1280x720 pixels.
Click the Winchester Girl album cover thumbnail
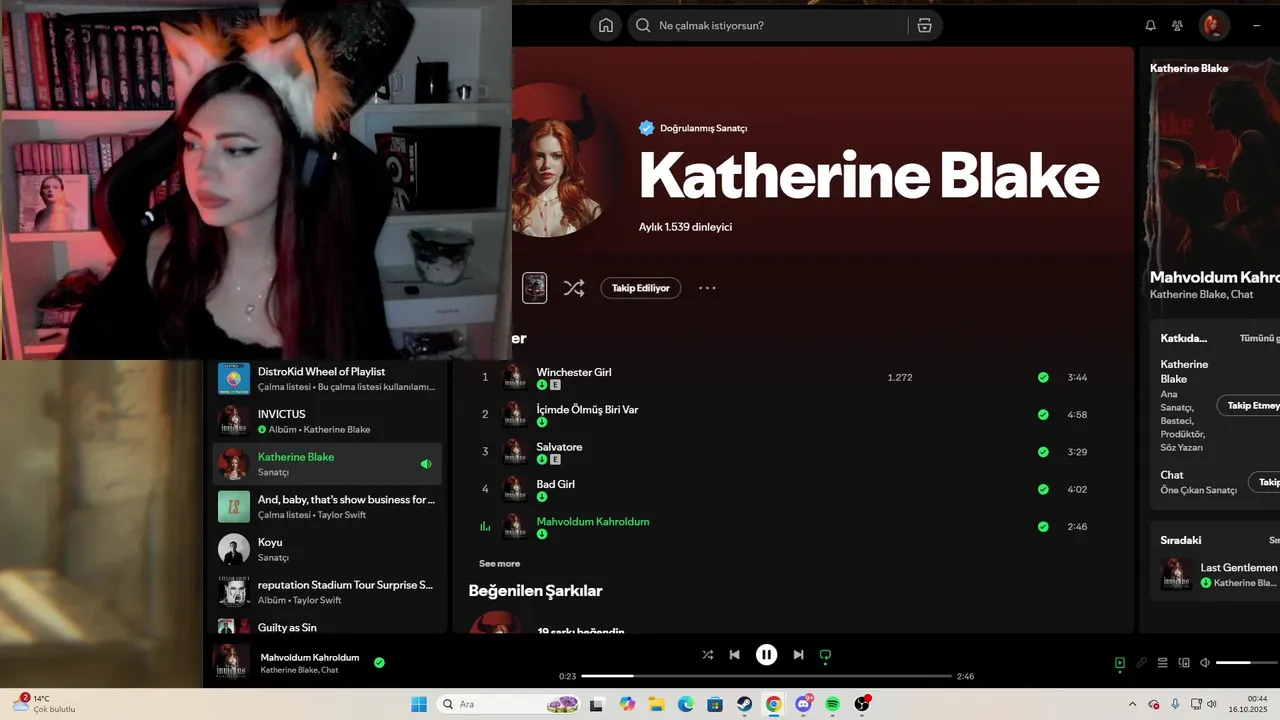pyautogui.click(x=514, y=377)
